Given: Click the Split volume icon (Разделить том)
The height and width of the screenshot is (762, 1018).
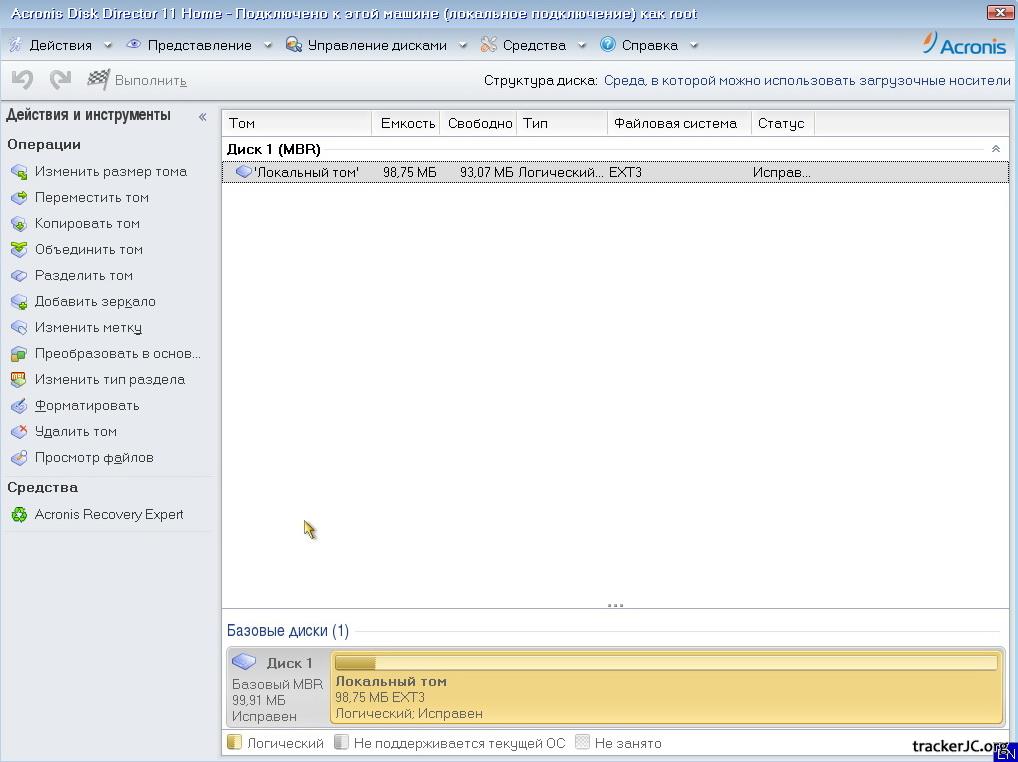Looking at the screenshot, I should (19, 276).
